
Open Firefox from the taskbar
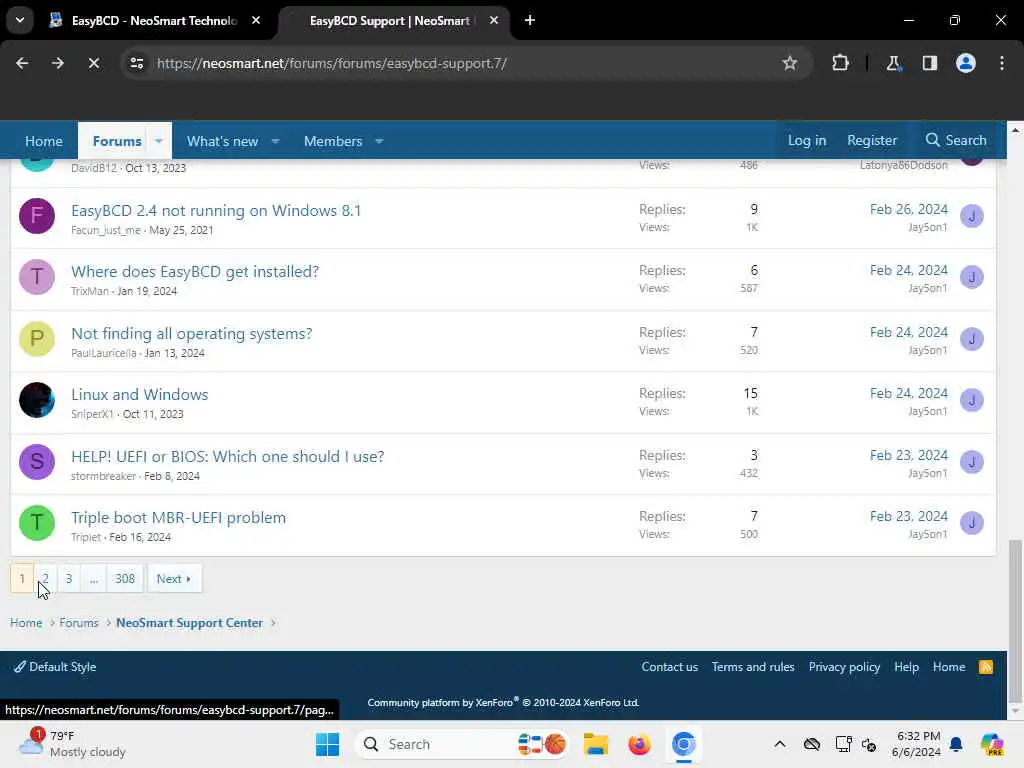tap(639, 744)
